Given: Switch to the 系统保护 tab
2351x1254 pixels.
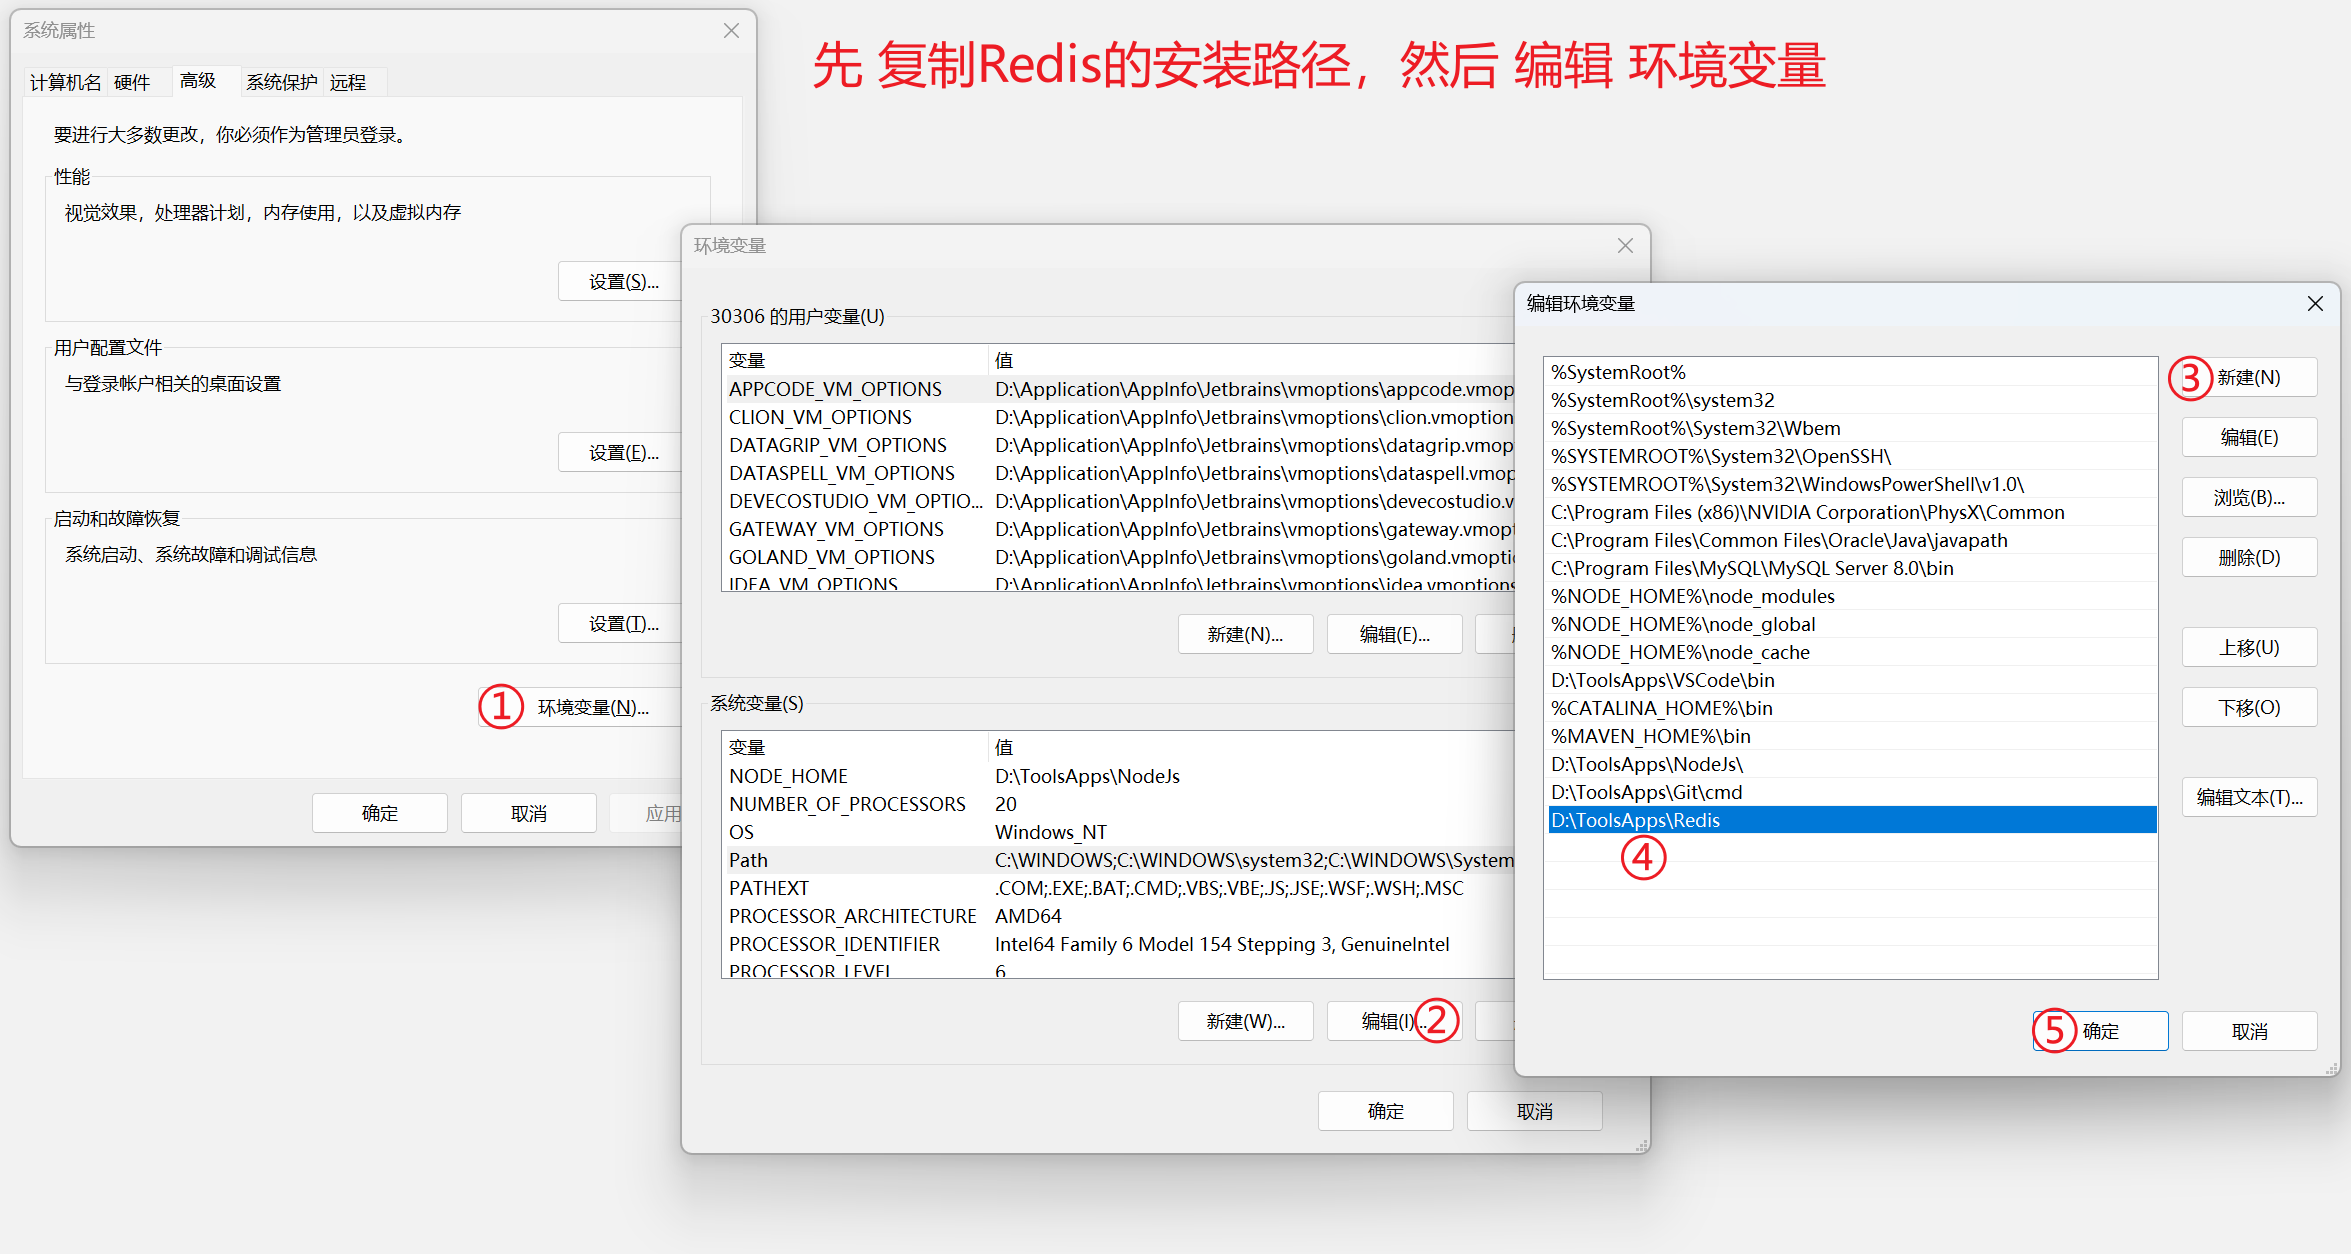Looking at the screenshot, I should click(281, 82).
